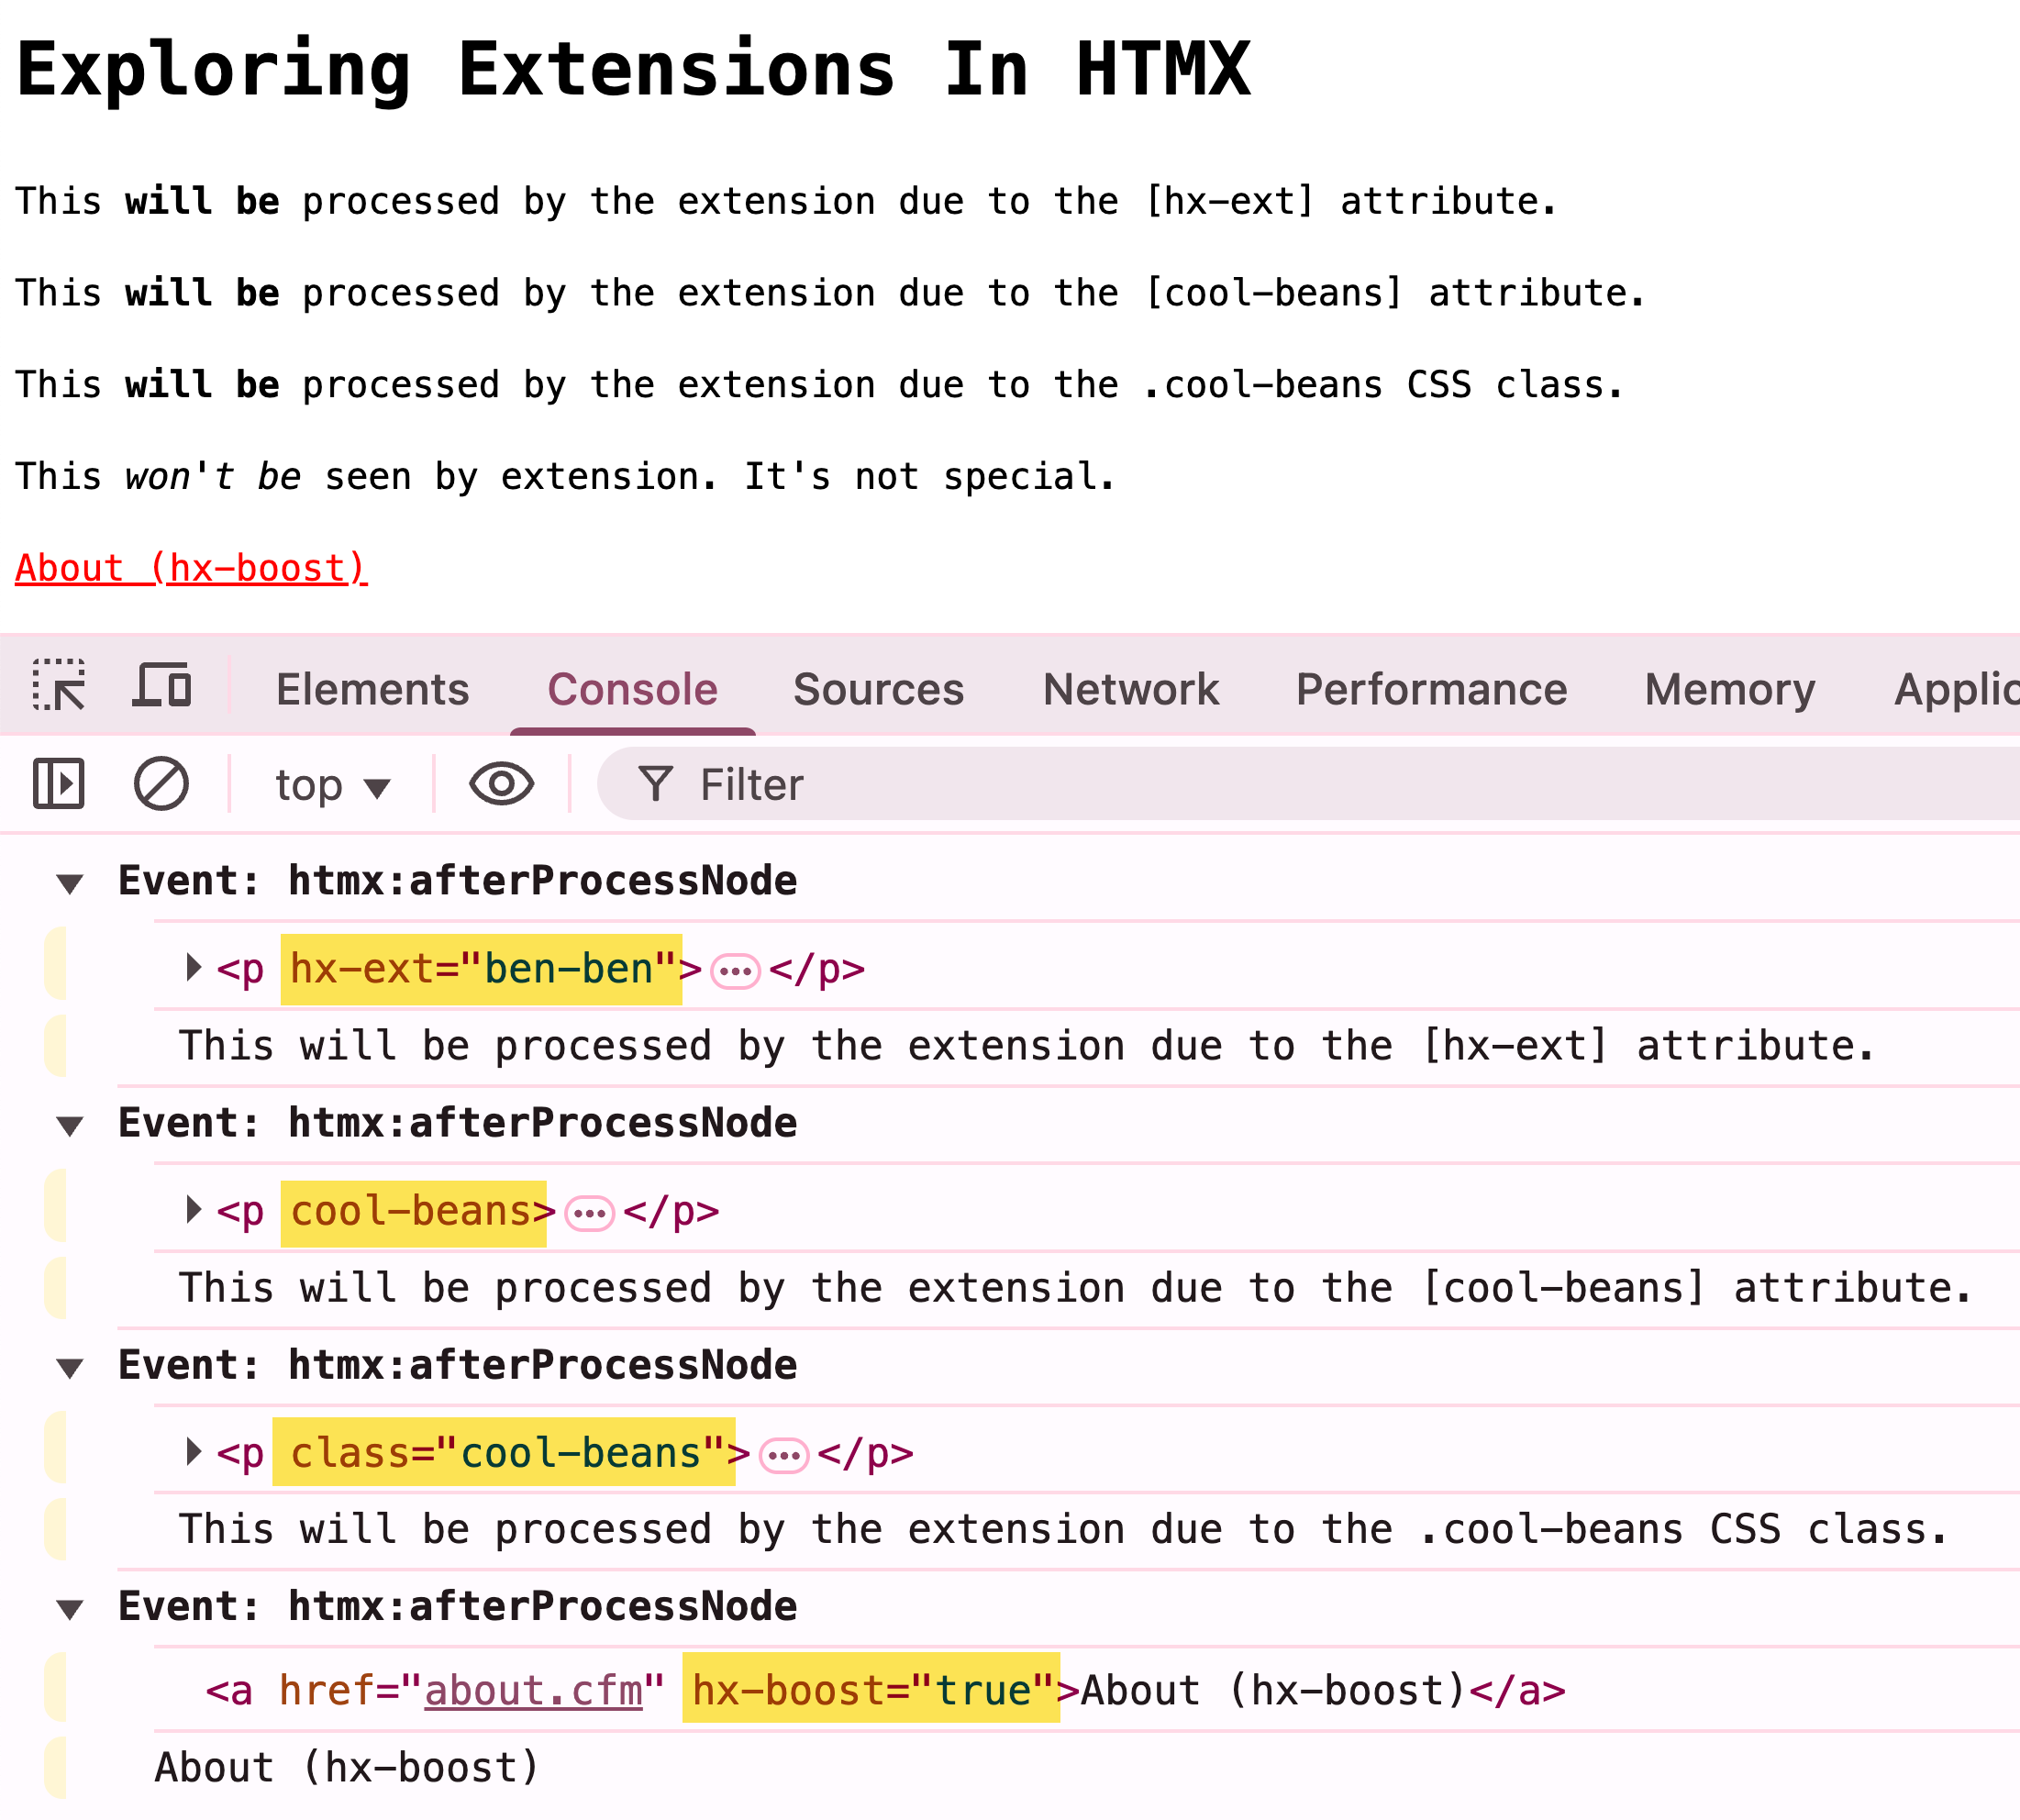Viewport: 2020px width, 1820px height.
Task: Collapse the last htmx:afterProcessNode event group
Action: [x=70, y=1609]
